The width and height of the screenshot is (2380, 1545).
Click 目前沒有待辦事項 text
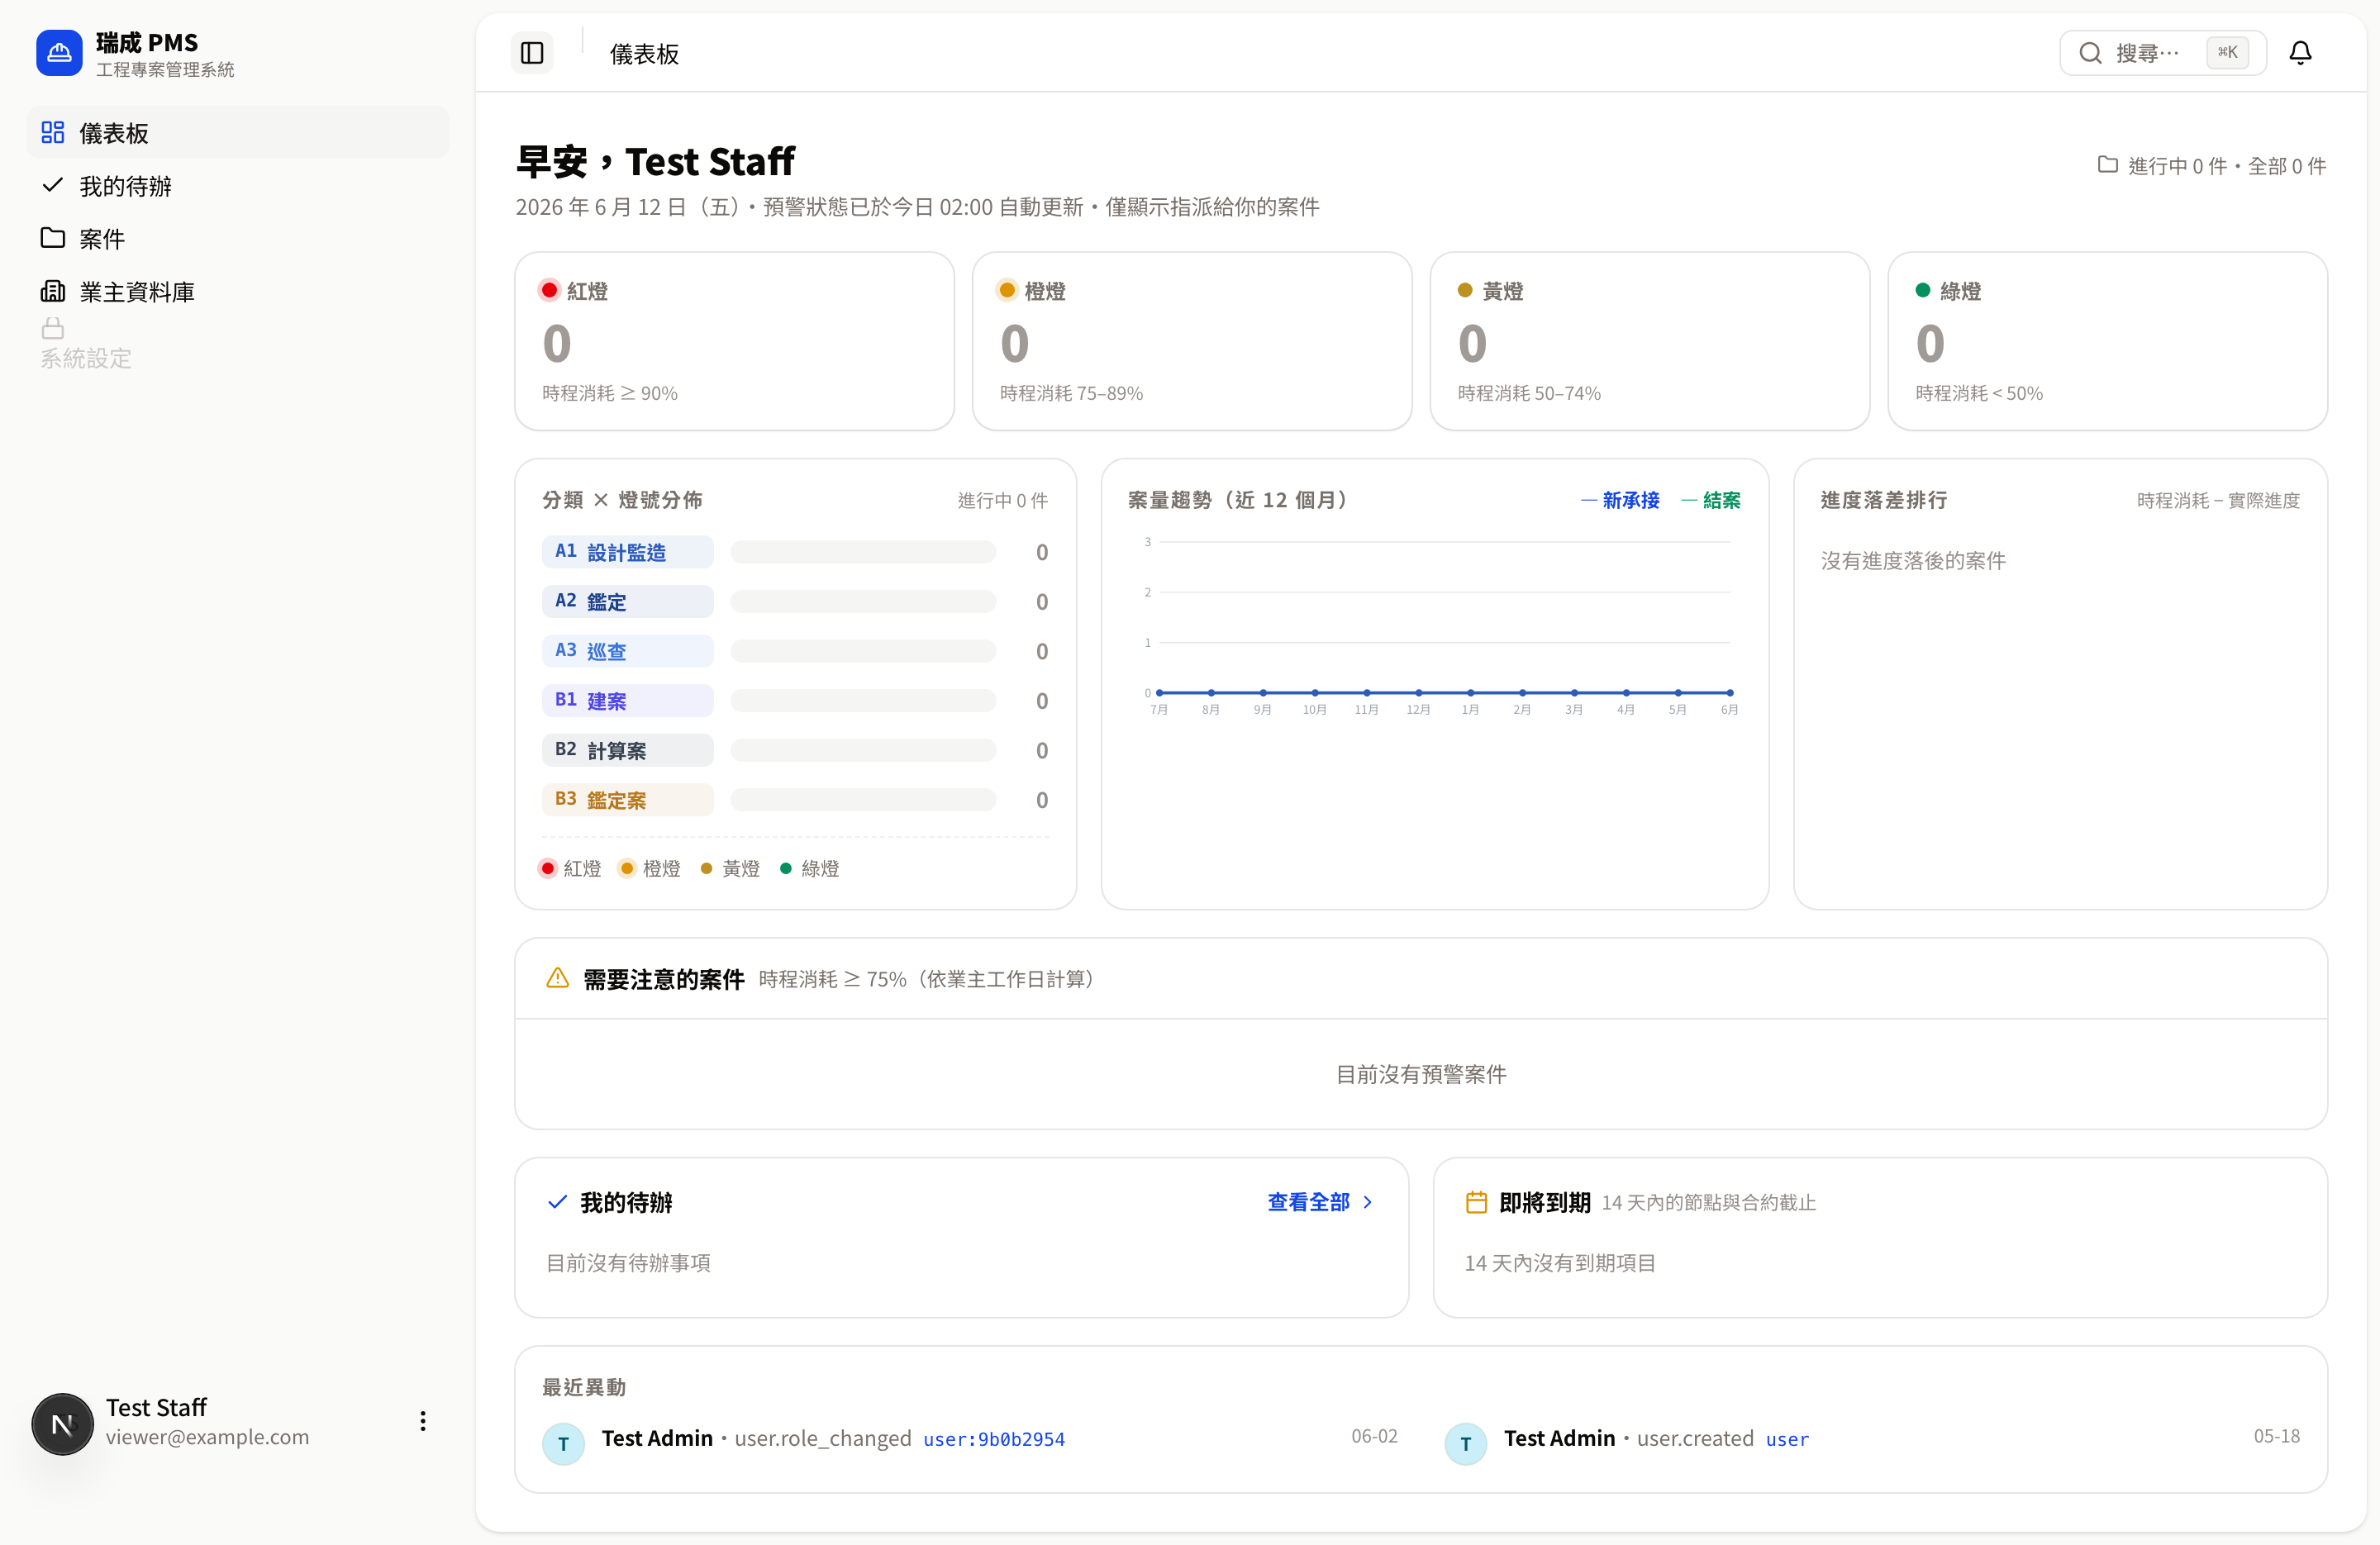pos(628,1263)
